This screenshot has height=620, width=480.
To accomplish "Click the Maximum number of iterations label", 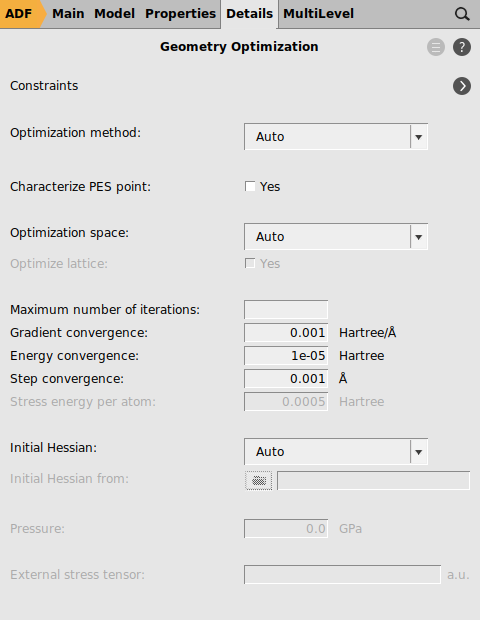I will point(105,310).
